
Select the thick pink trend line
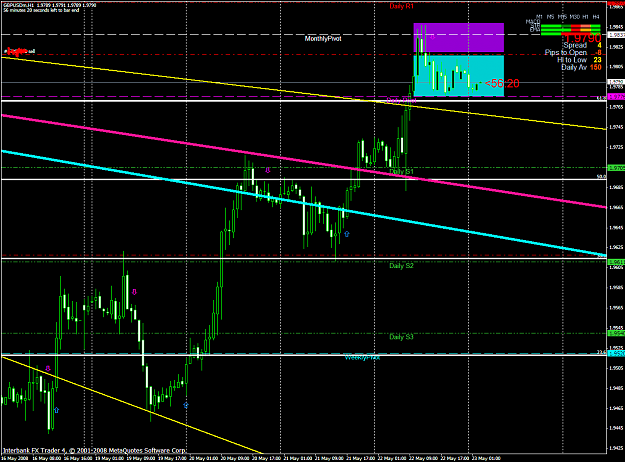click(304, 161)
